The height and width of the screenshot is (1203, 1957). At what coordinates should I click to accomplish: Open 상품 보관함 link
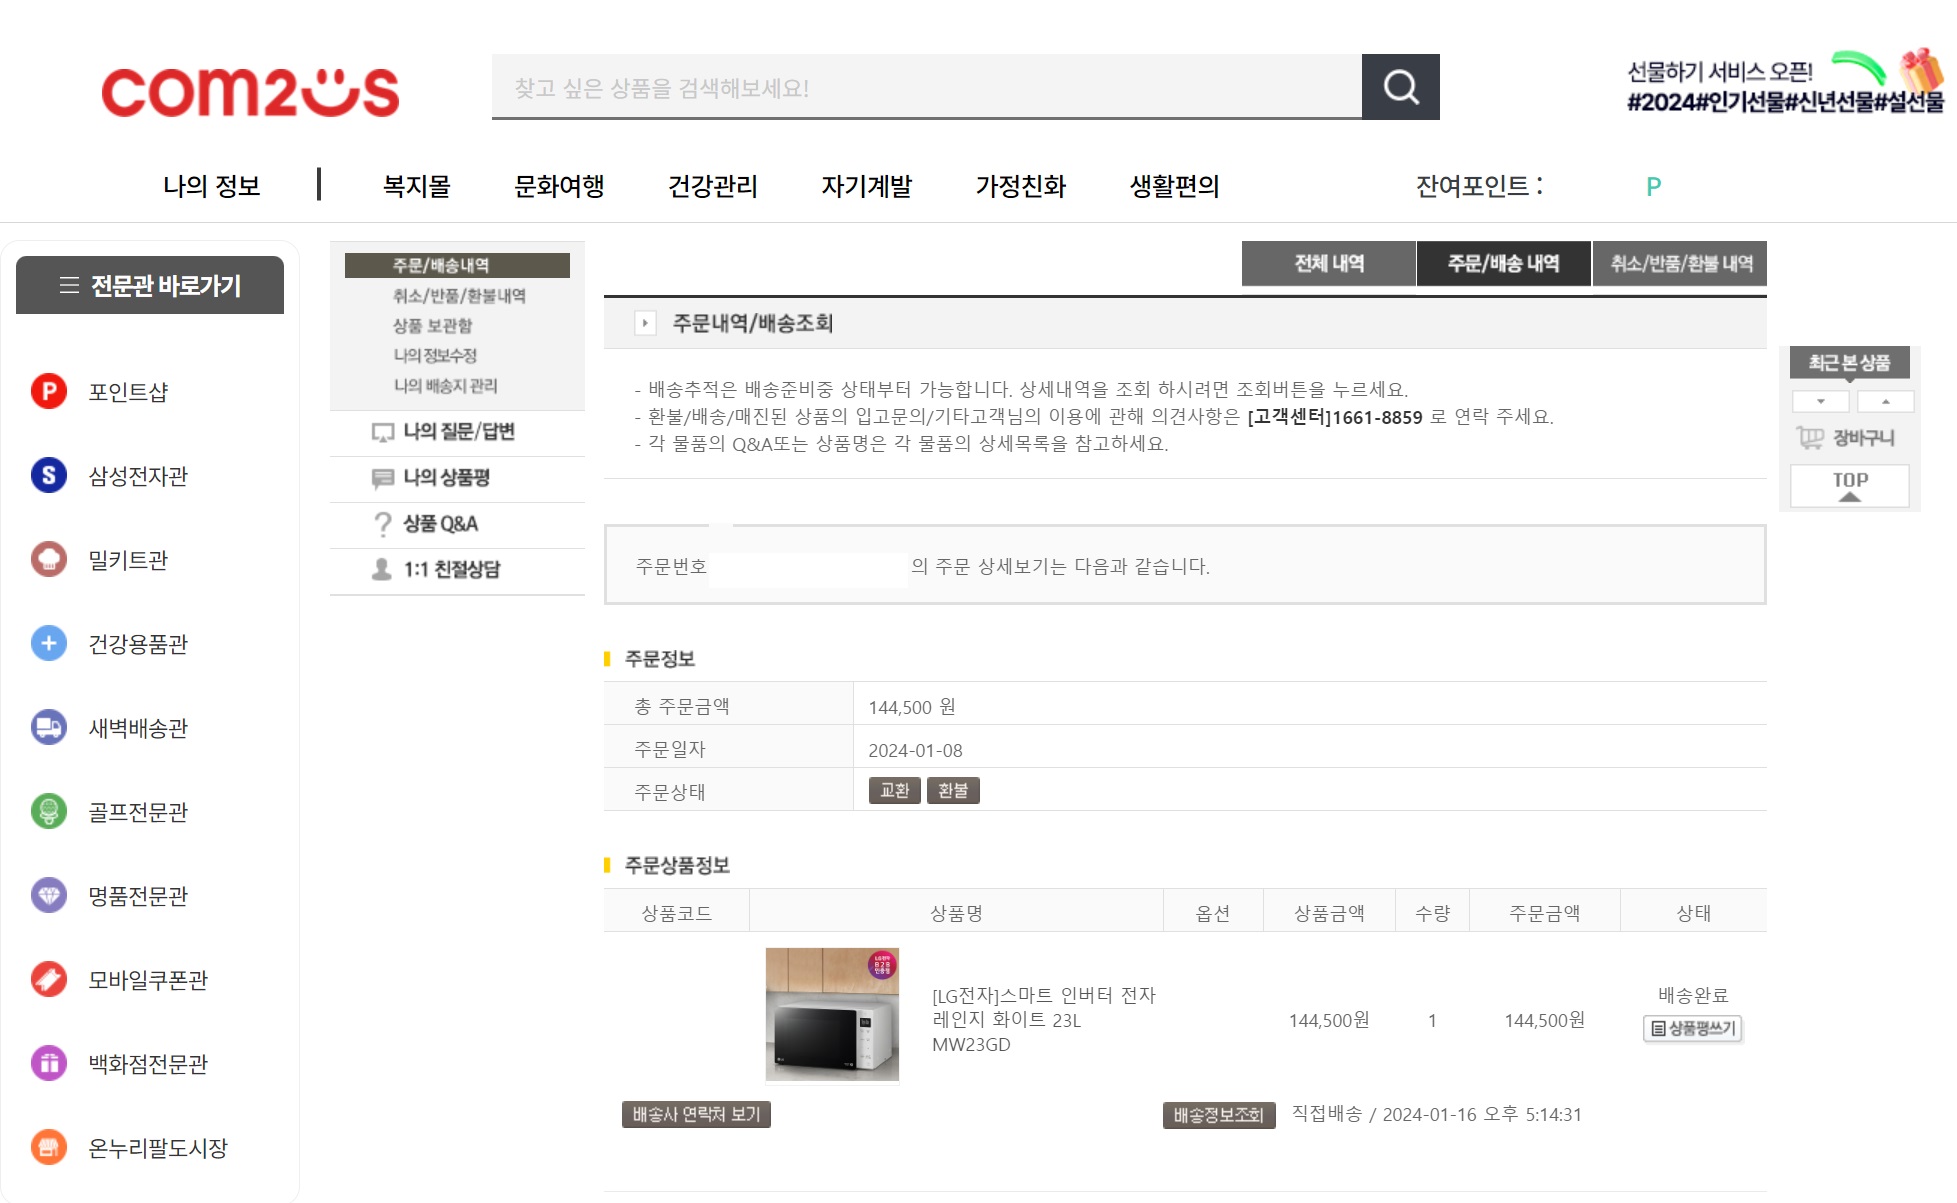click(432, 326)
